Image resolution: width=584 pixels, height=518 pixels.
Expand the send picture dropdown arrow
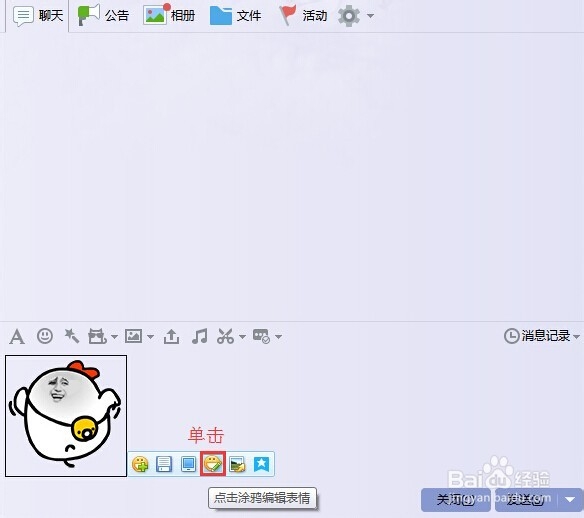[150, 337]
